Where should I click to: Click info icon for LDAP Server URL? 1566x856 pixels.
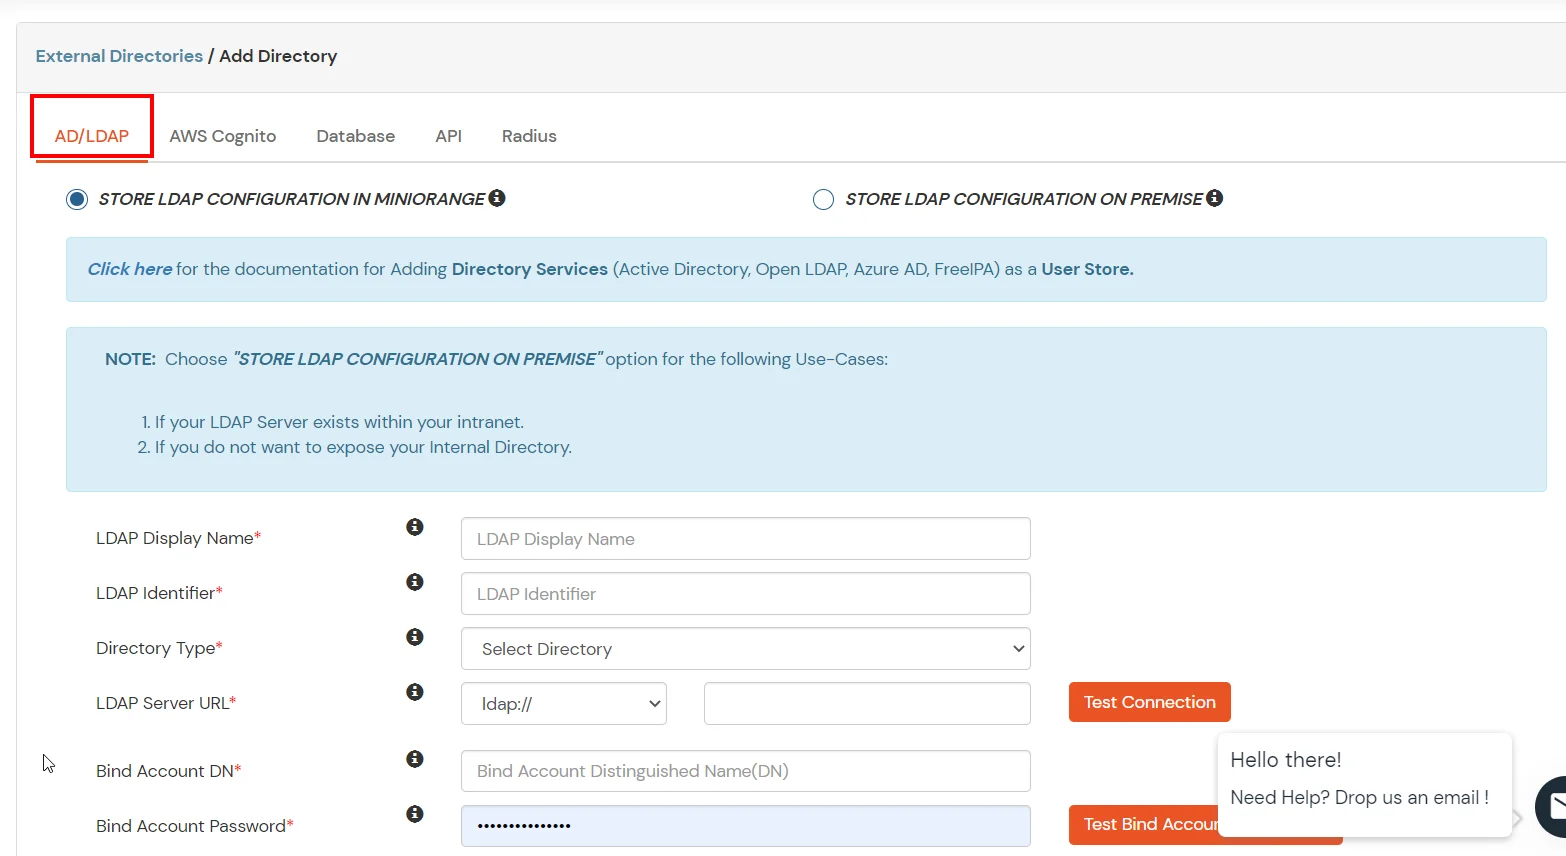[x=415, y=692]
